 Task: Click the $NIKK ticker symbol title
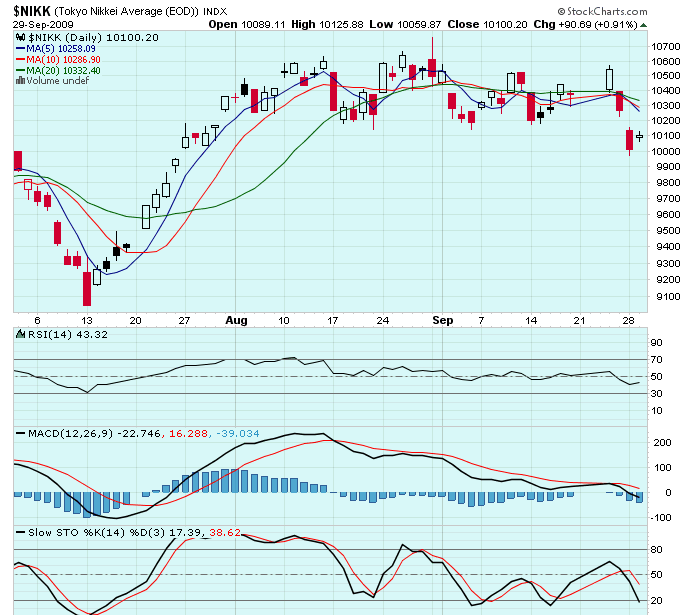32,11
